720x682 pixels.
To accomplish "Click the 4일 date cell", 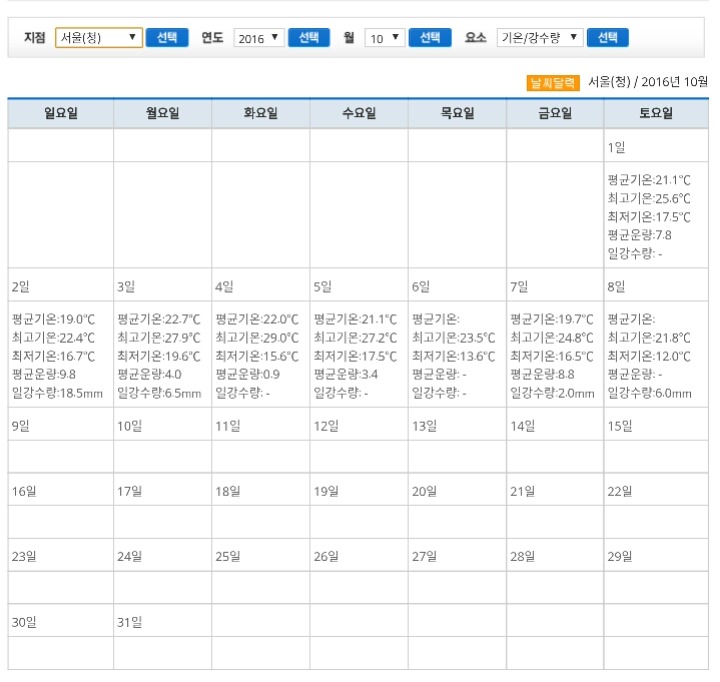I will (261, 285).
